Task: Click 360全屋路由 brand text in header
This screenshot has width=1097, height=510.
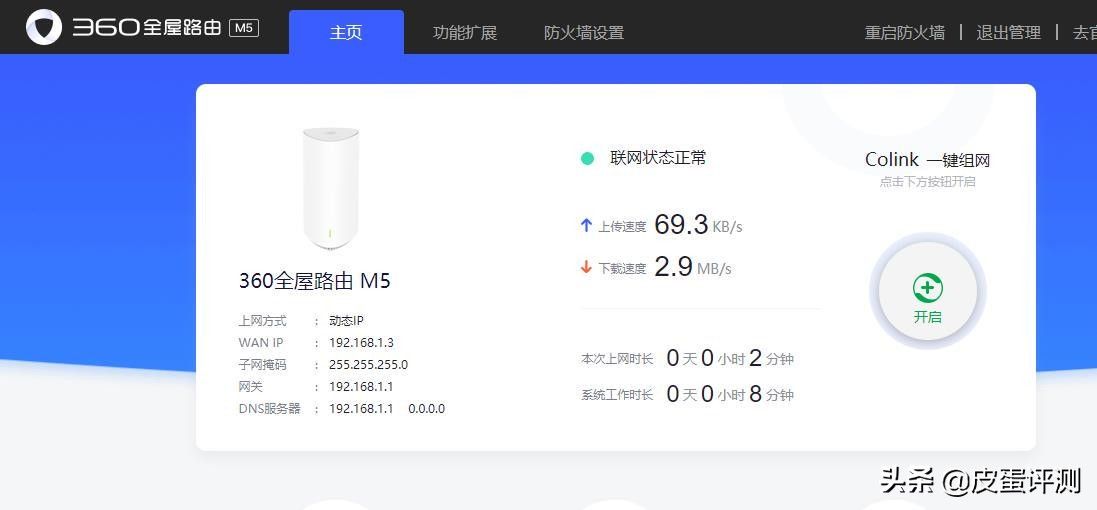Action: (x=147, y=27)
